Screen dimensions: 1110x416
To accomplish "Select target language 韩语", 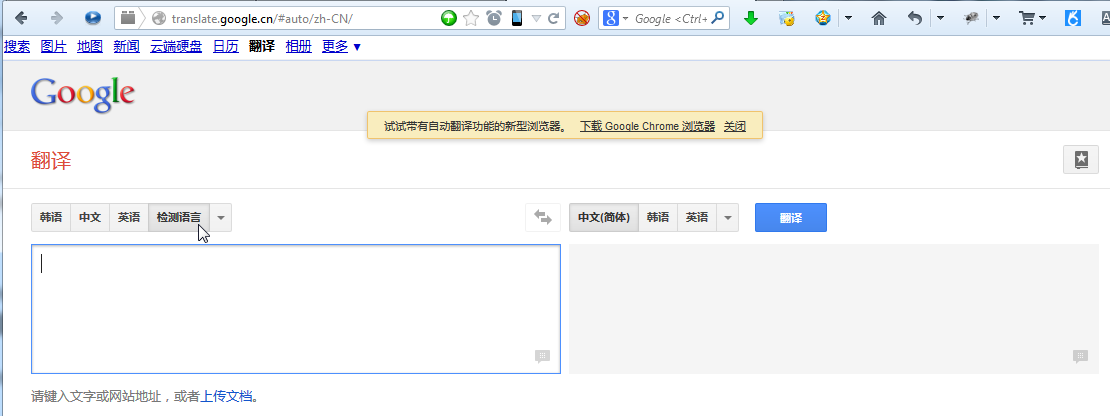I will pos(658,218).
